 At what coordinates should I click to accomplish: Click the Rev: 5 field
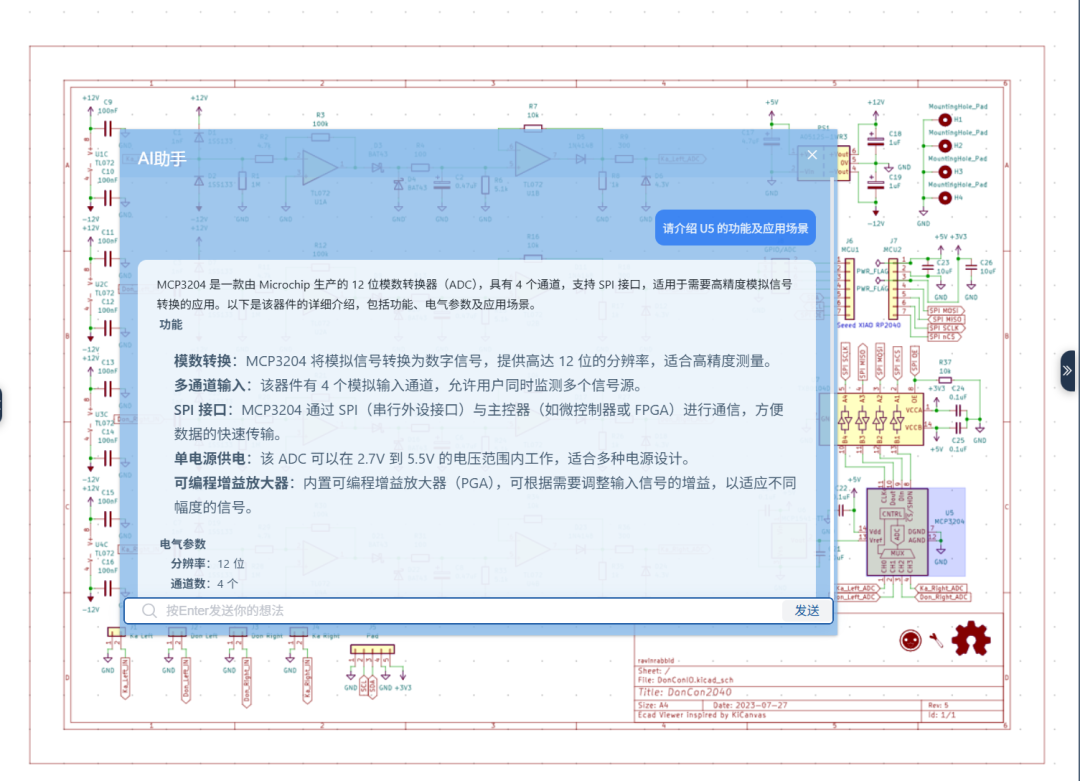938,705
